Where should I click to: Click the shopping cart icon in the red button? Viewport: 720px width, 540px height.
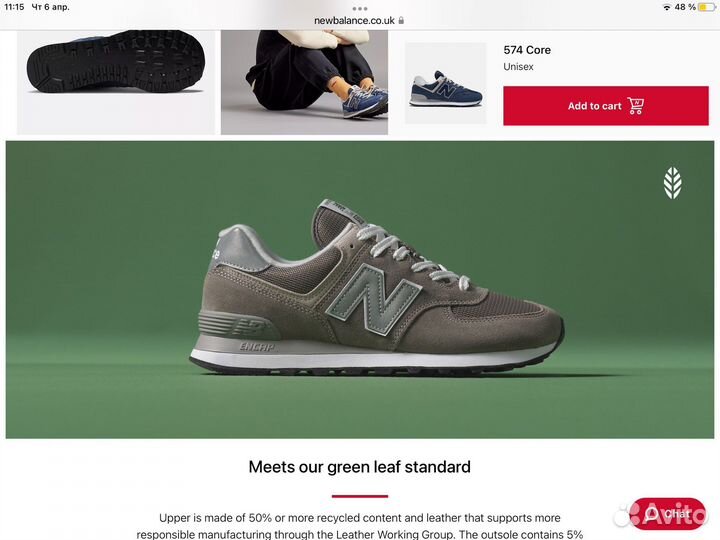[x=636, y=106]
